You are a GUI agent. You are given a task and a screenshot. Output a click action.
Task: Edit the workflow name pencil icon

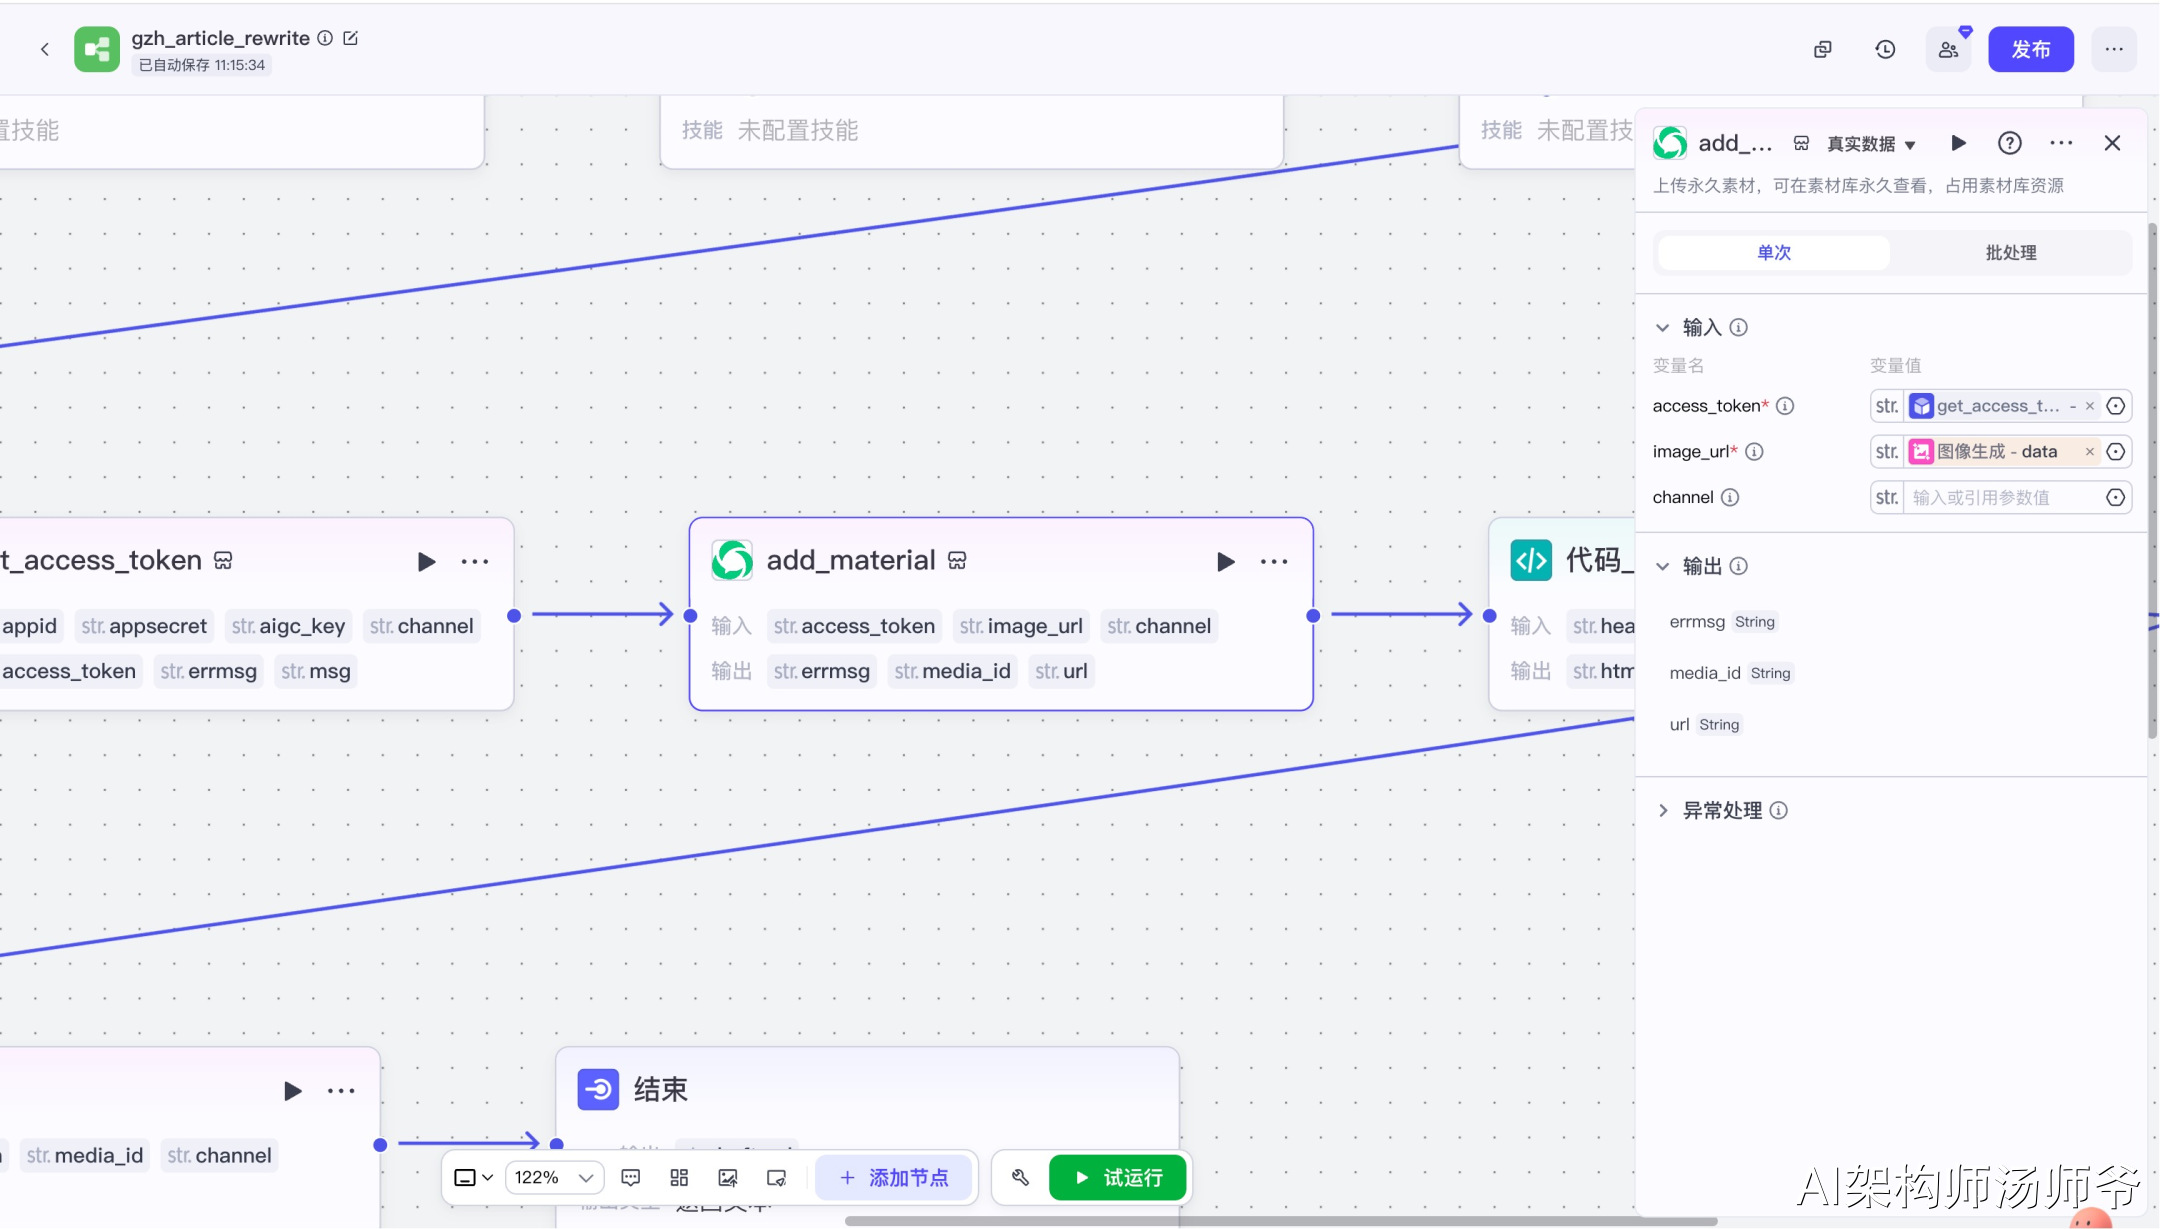pos(351,38)
